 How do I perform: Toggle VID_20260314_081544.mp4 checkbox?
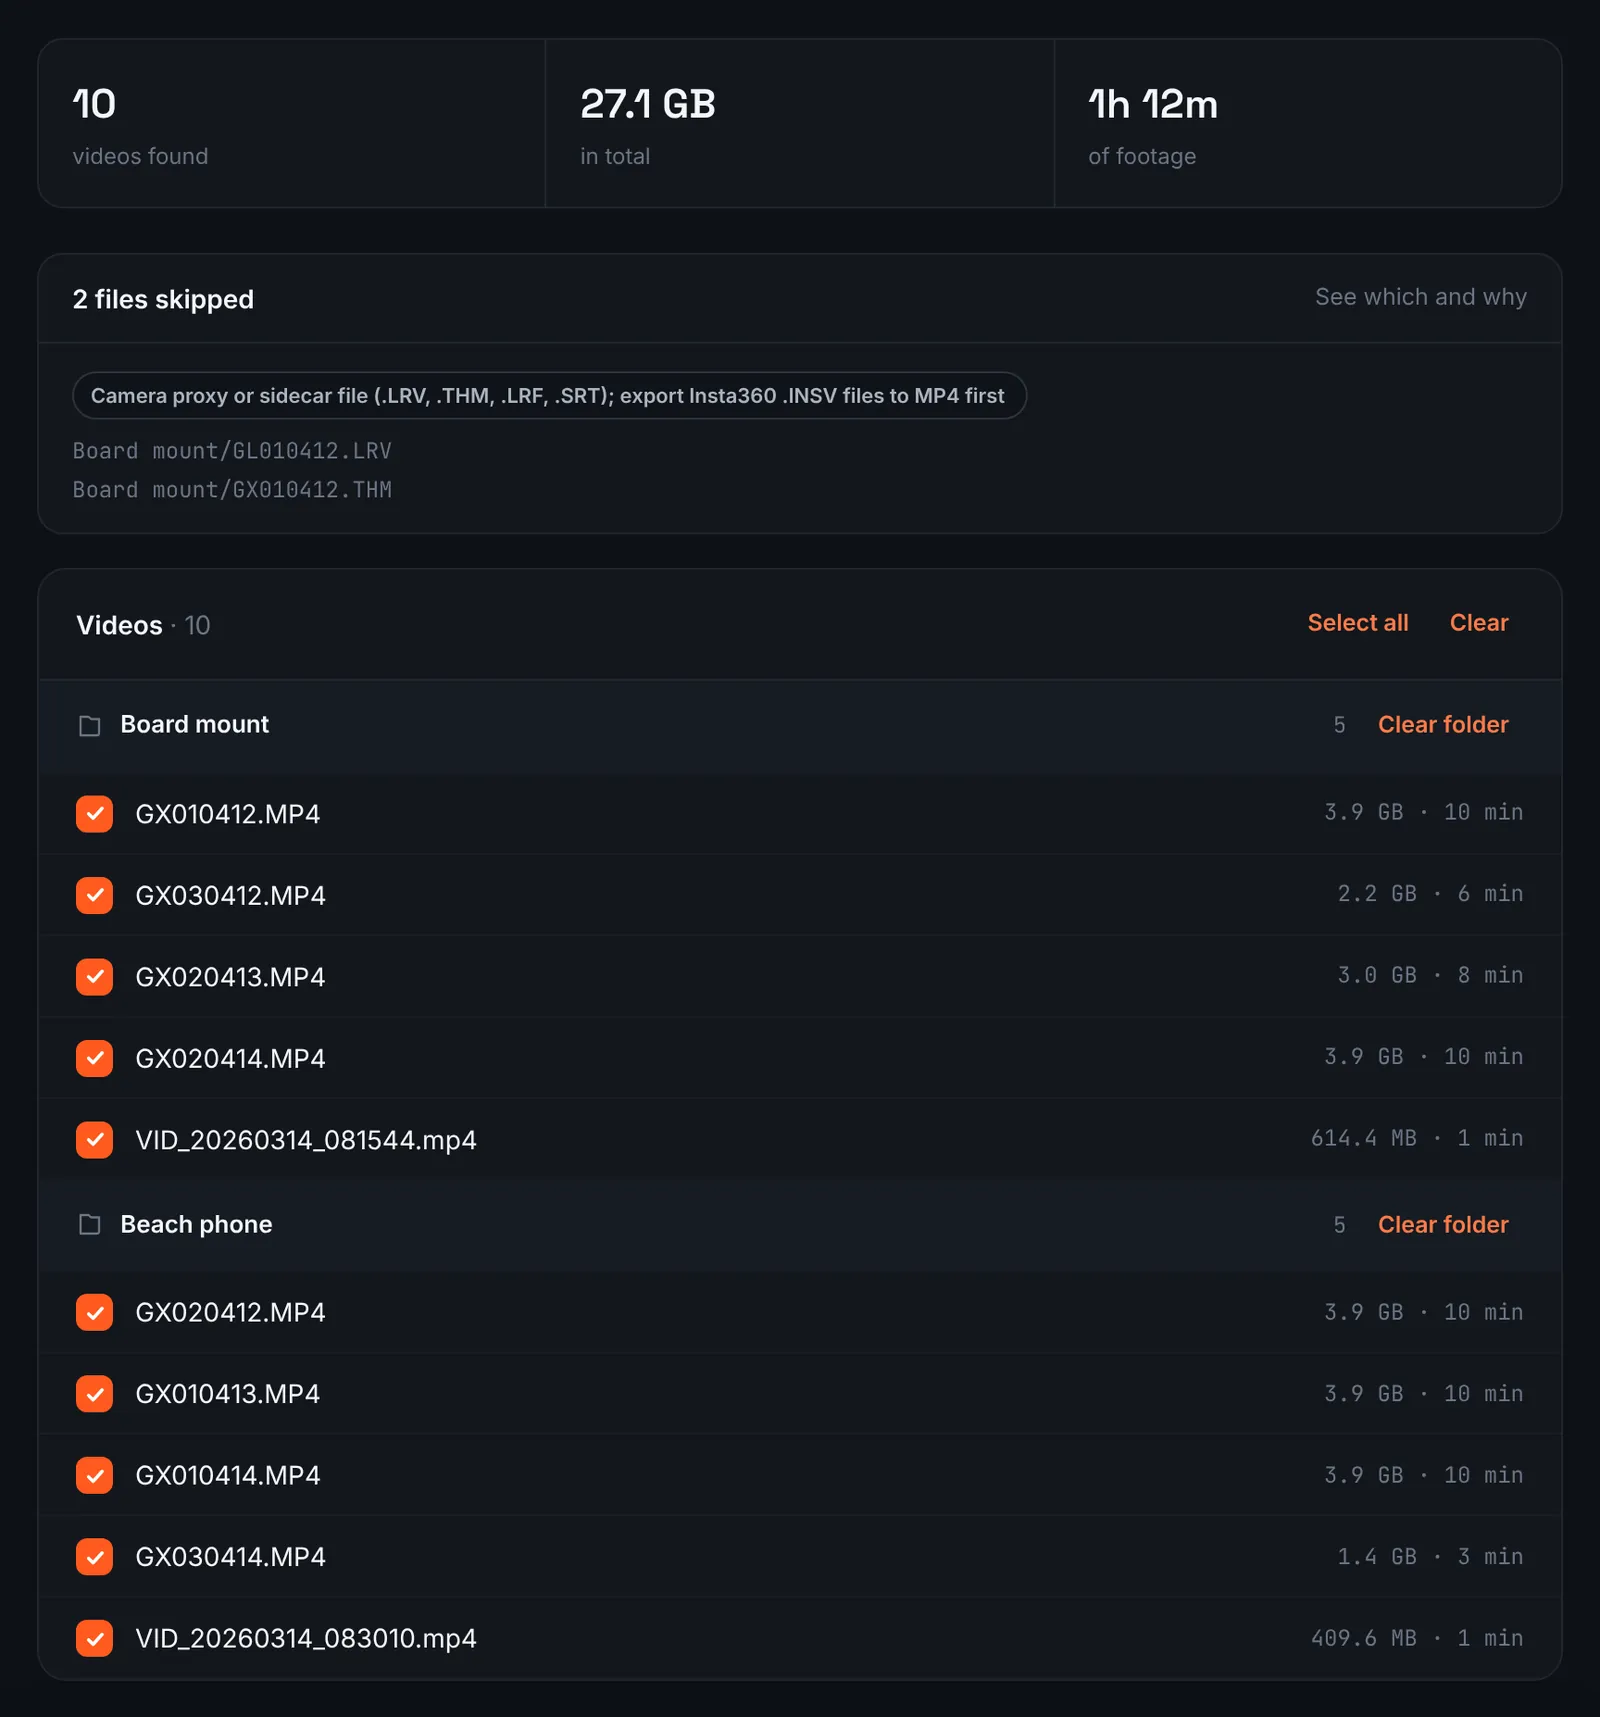pyautogui.click(x=95, y=1139)
